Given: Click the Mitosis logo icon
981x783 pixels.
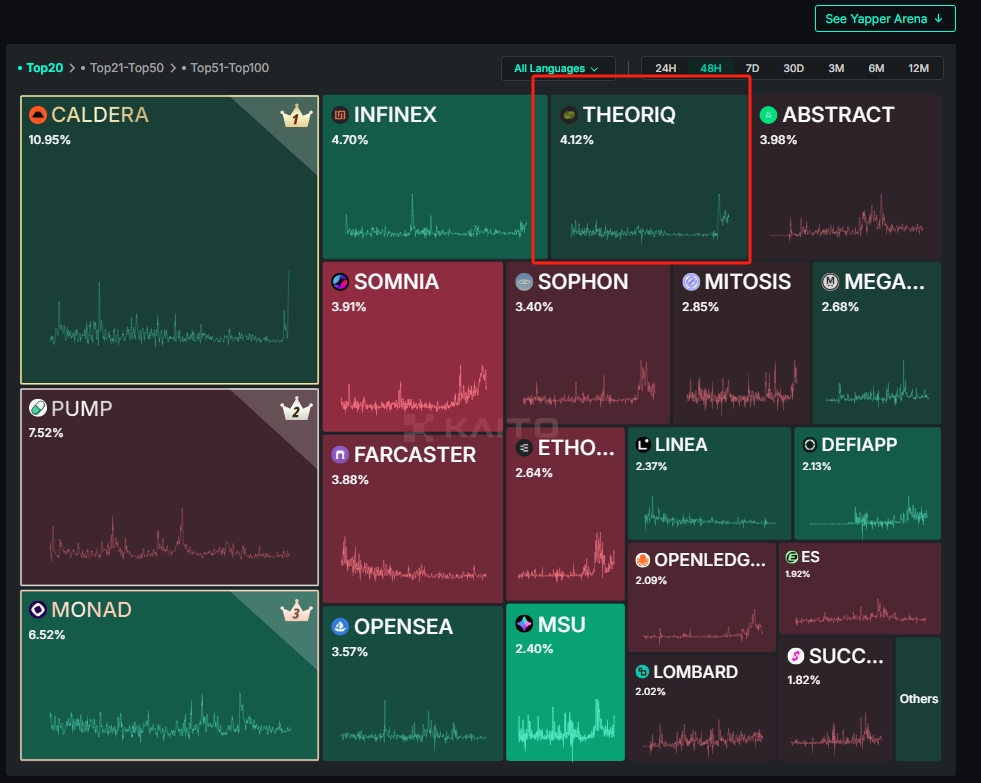Looking at the screenshot, I should click(691, 282).
